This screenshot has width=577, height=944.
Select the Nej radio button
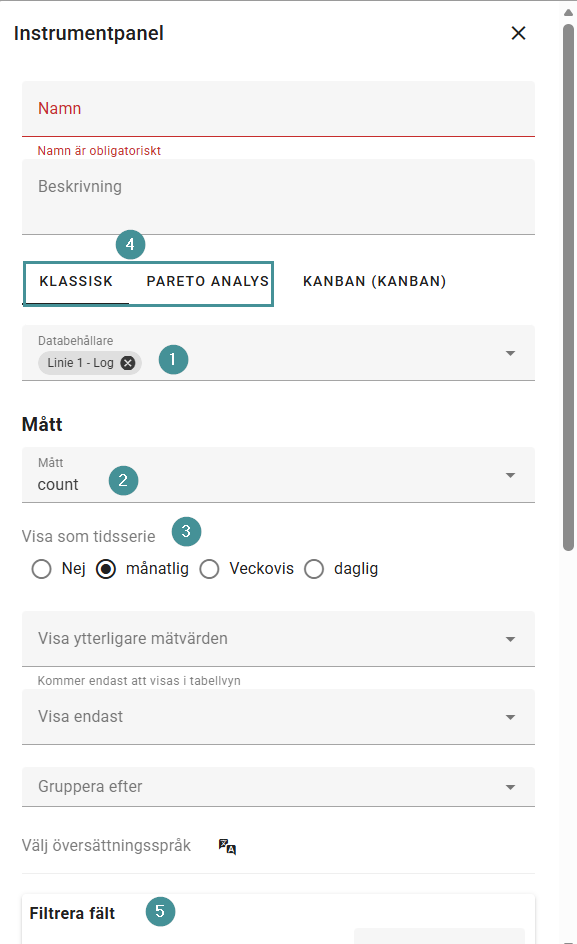pos(41,568)
